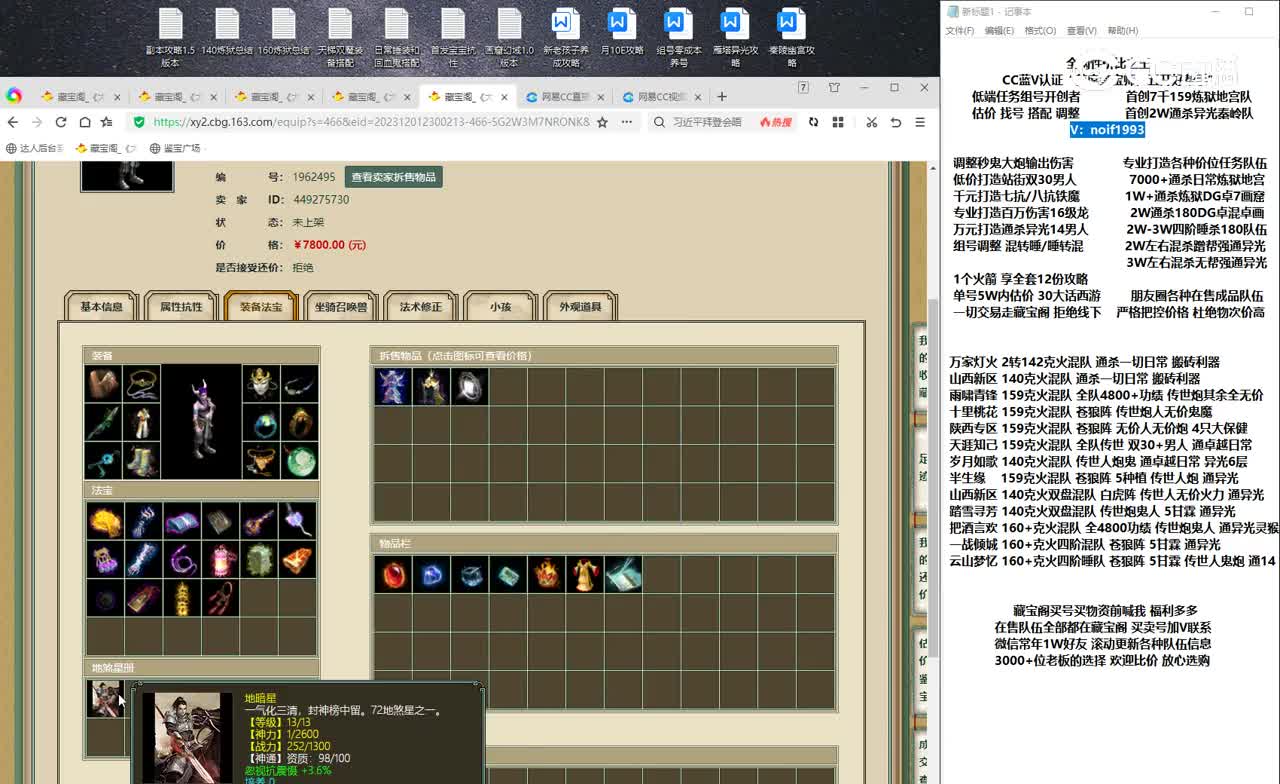Open the Notepad 编辑(E) menu
This screenshot has width=1280, height=784.
[999, 31]
